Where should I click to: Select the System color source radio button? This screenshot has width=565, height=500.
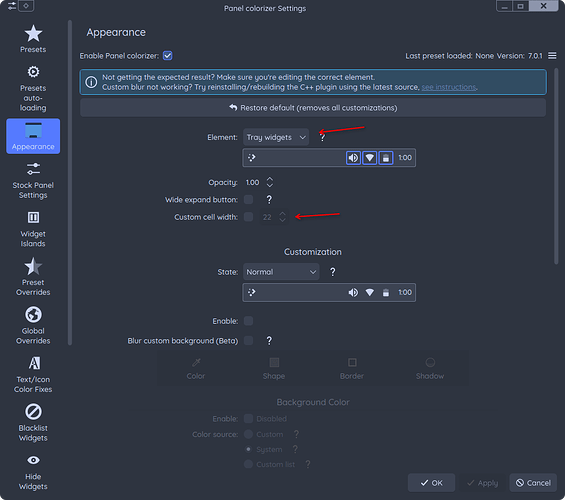(248, 449)
